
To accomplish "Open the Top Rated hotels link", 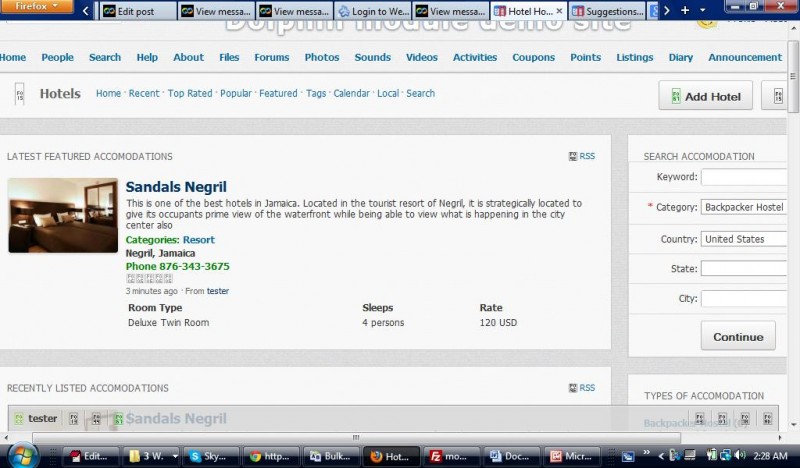I will tap(190, 93).
